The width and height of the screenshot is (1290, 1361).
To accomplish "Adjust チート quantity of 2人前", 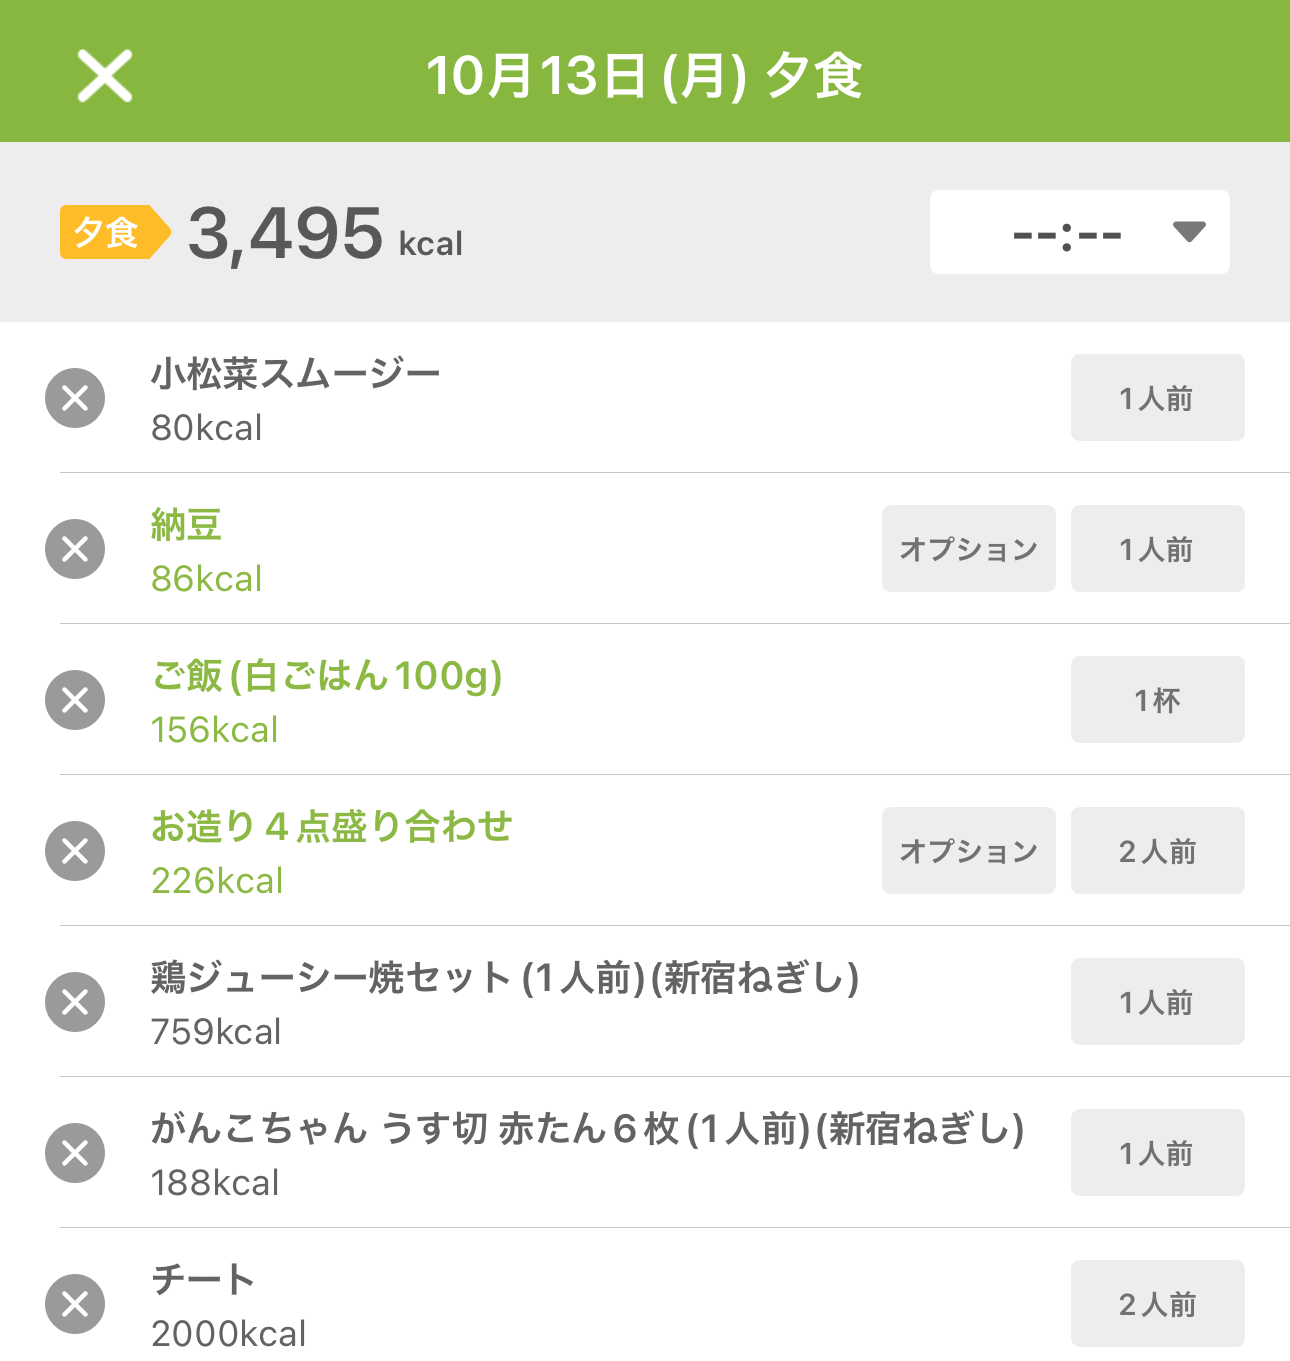I will [x=1157, y=1304].
